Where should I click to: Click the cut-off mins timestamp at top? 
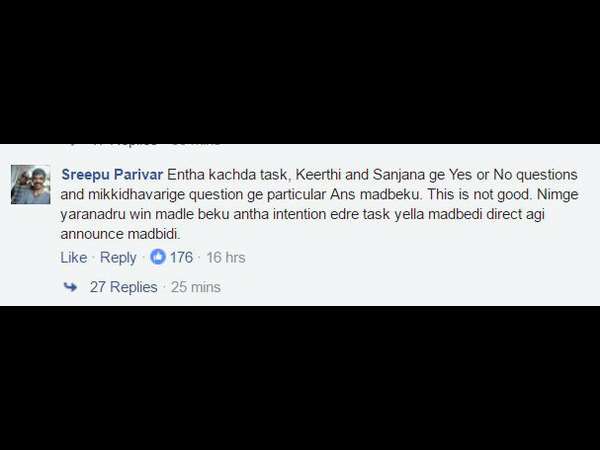[195, 145]
